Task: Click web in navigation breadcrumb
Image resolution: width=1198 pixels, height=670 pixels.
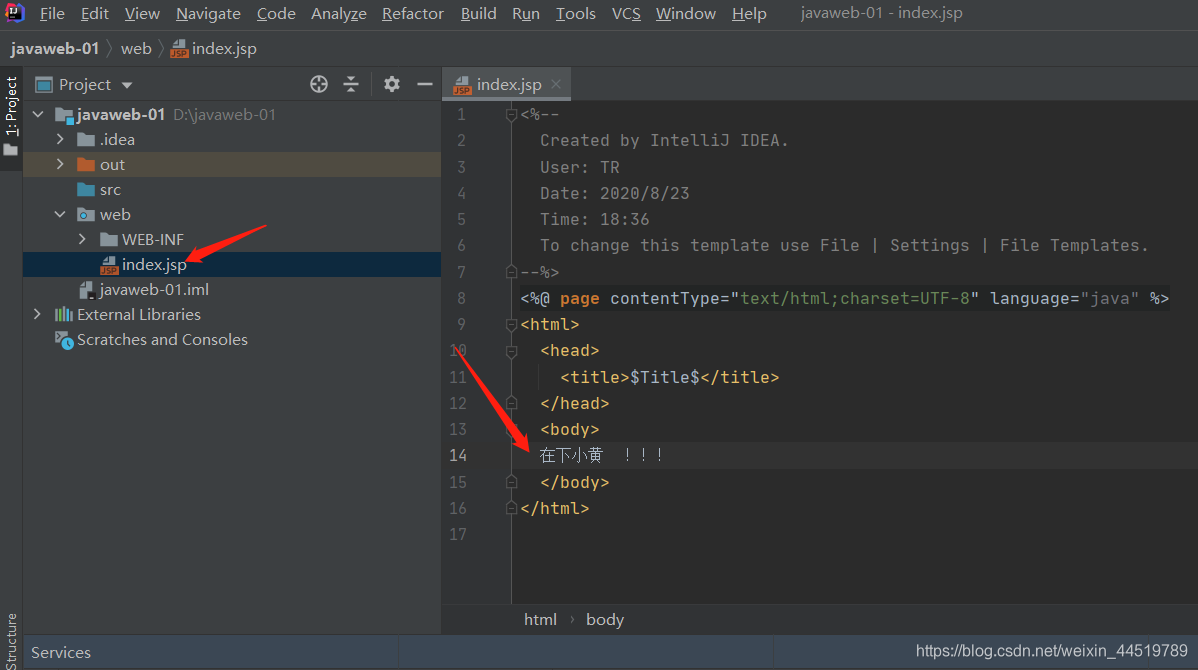Action: coord(136,49)
